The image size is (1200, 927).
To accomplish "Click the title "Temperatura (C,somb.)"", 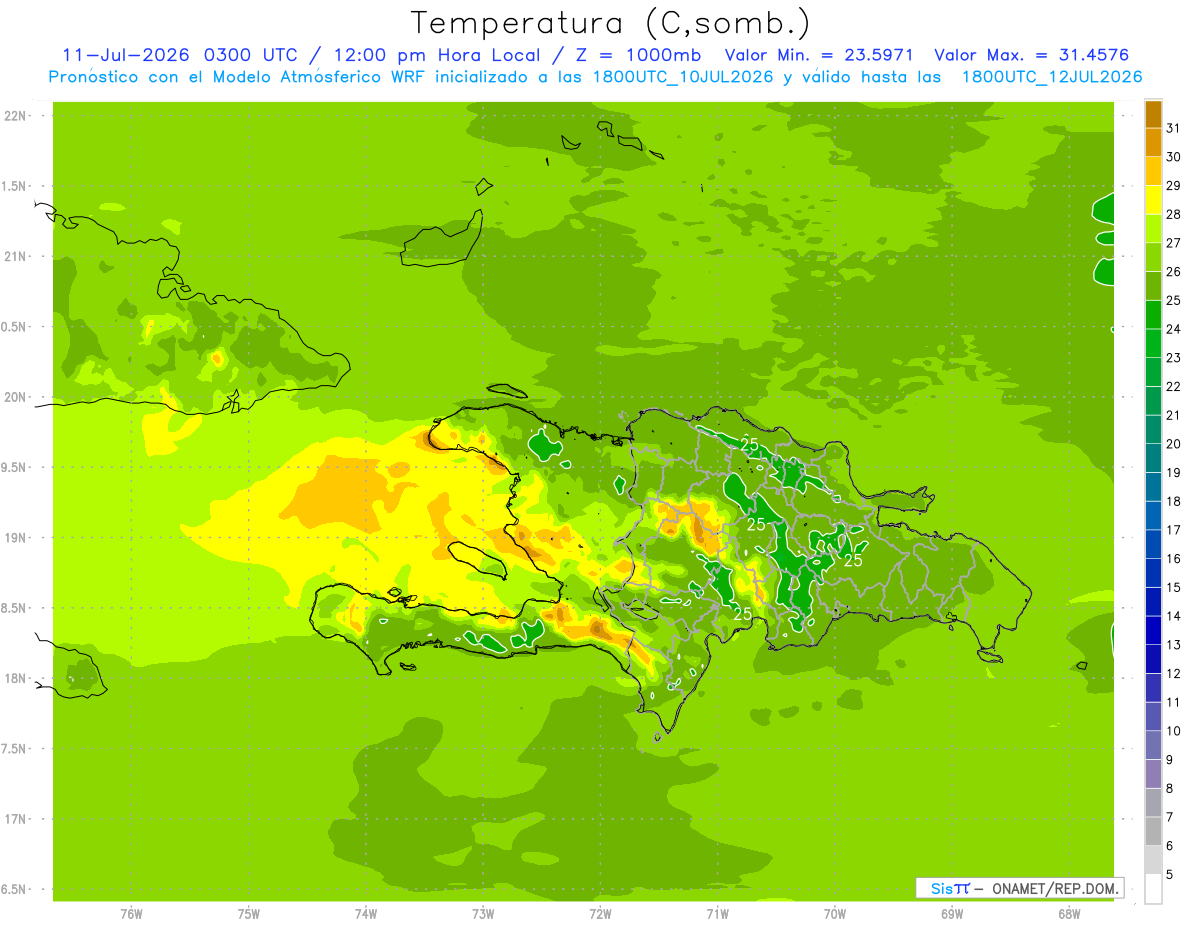I will pos(610,23).
